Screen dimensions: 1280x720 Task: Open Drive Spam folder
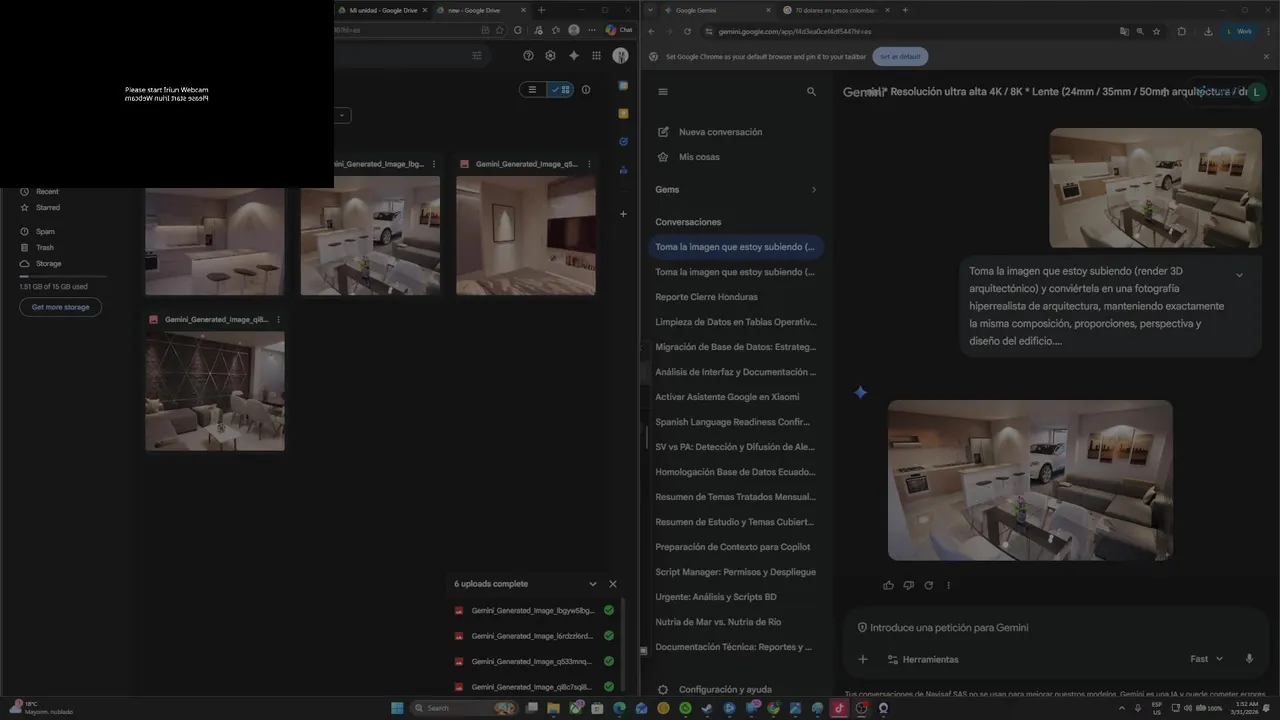46,232
